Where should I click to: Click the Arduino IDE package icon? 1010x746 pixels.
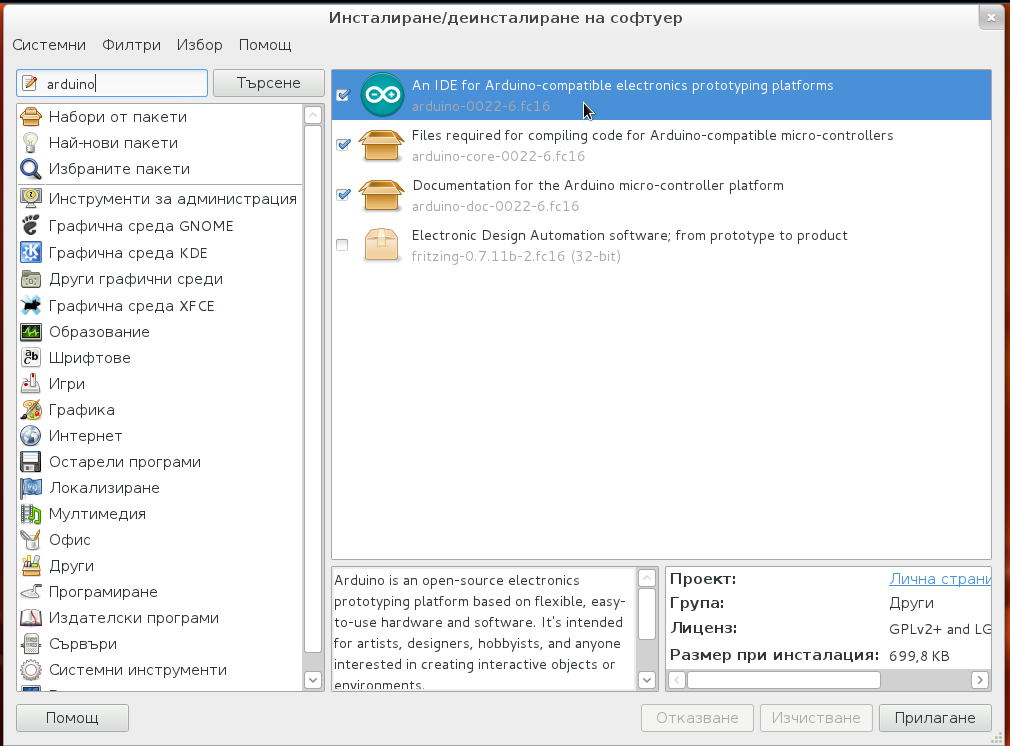pyautogui.click(x=381, y=95)
